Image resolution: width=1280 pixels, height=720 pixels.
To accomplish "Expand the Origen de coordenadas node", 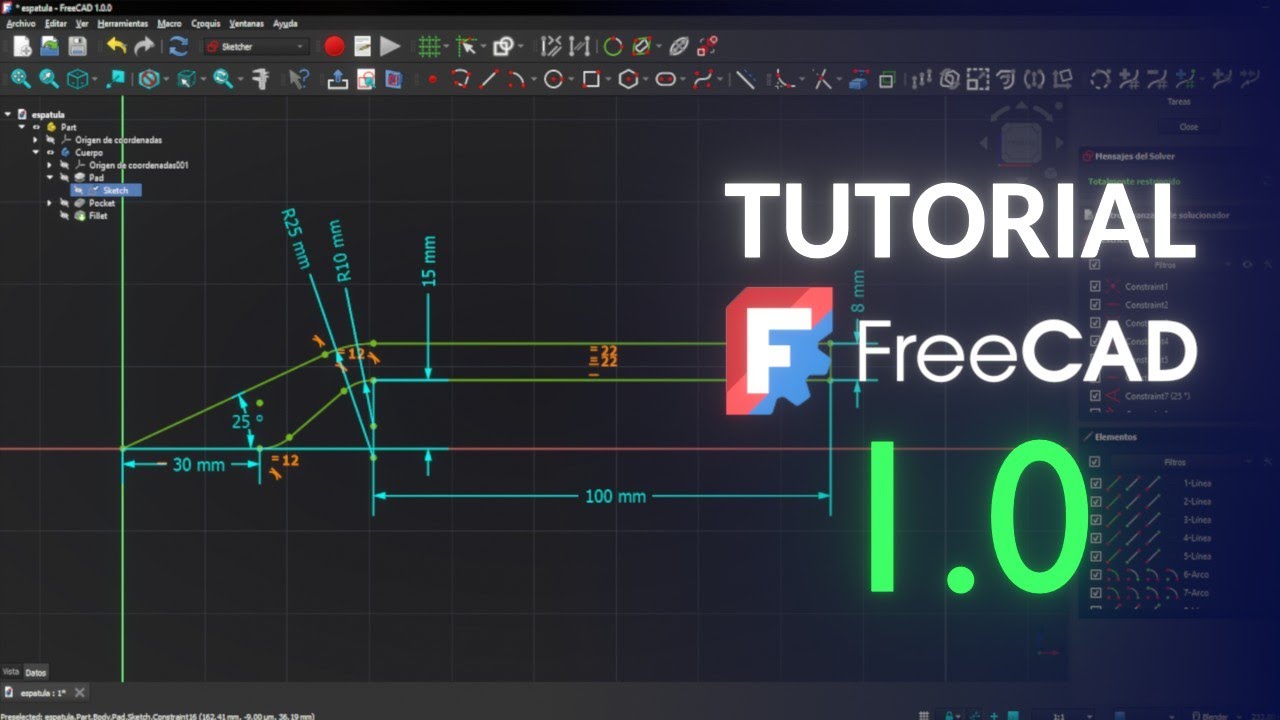I will pyautogui.click(x=35, y=140).
